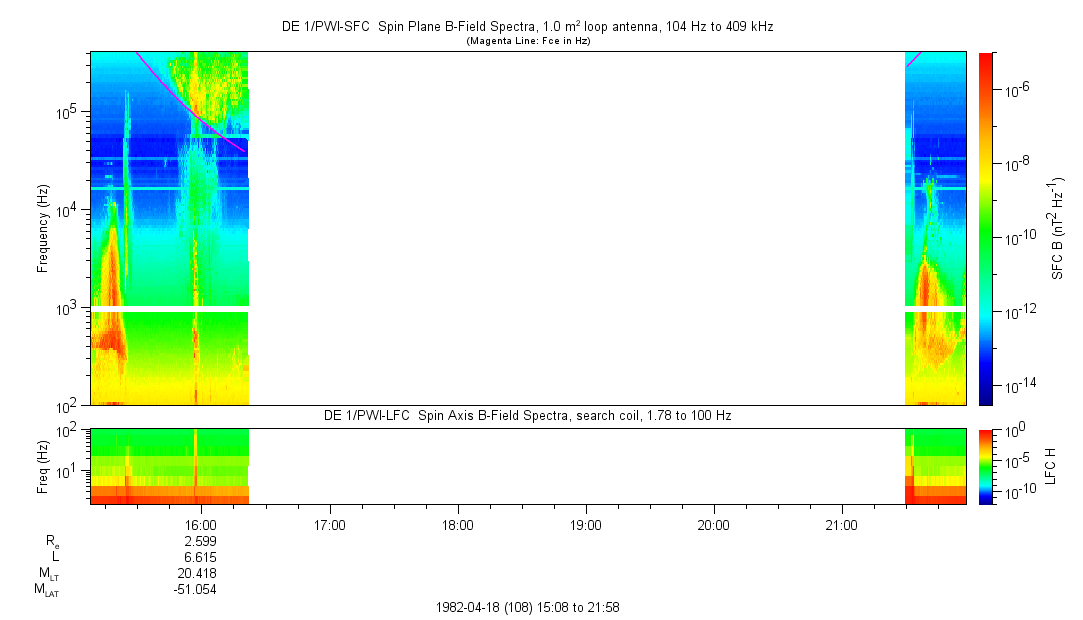Click the date range label 1982-04-18
The image size is (1083, 620).
tap(527, 607)
